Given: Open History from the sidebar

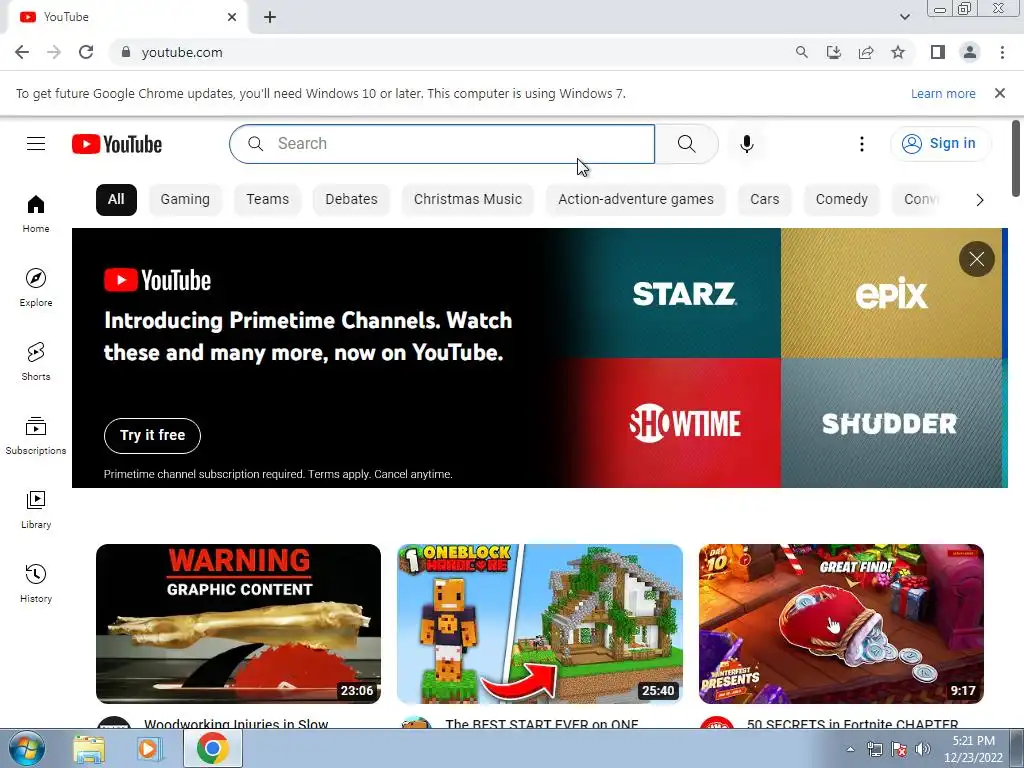Looking at the screenshot, I should point(36,583).
